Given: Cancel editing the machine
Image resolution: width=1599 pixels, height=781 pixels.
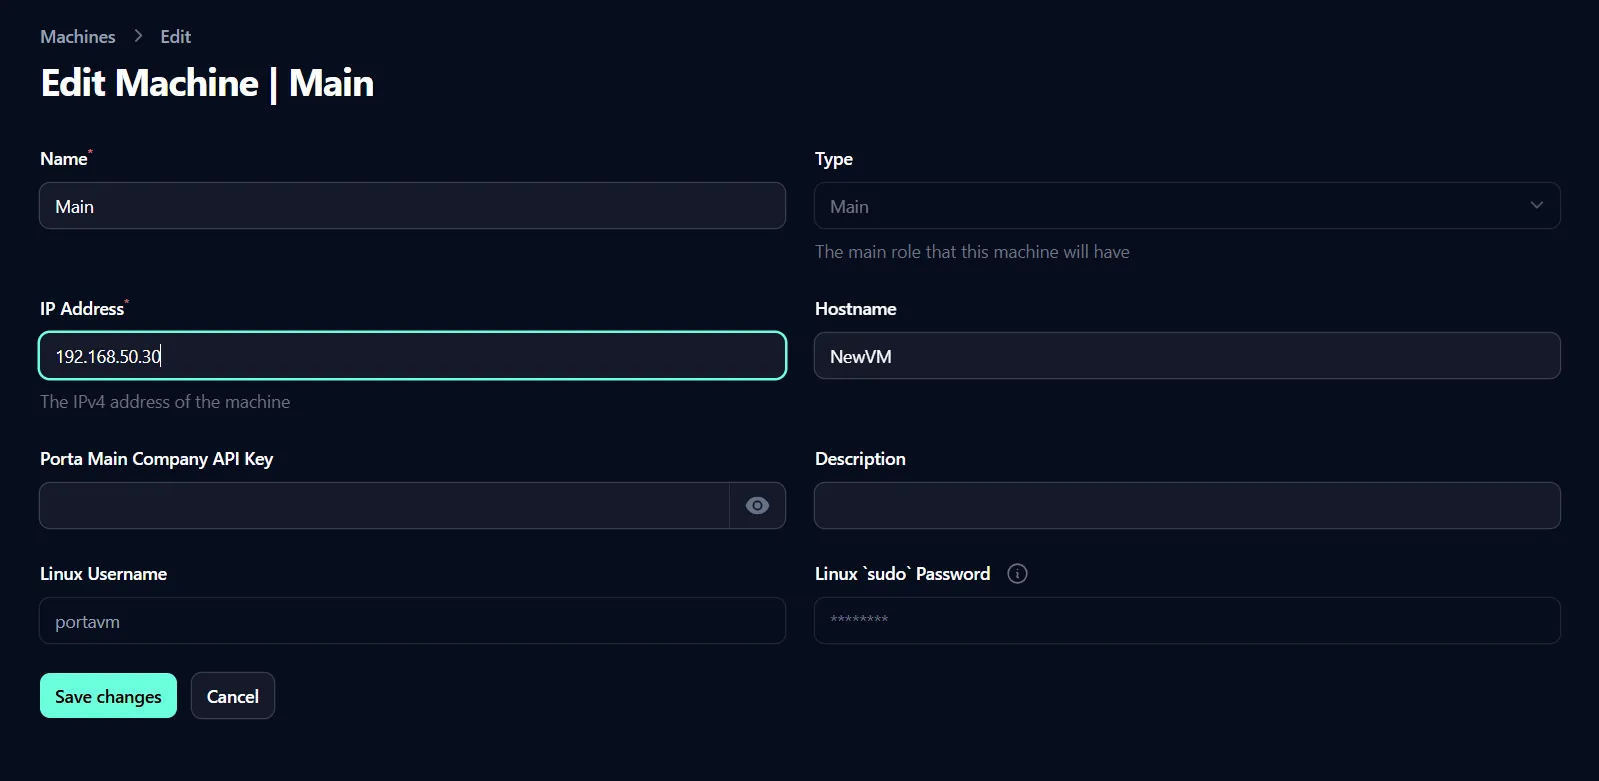Looking at the screenshot, I should tap(232, 696).
